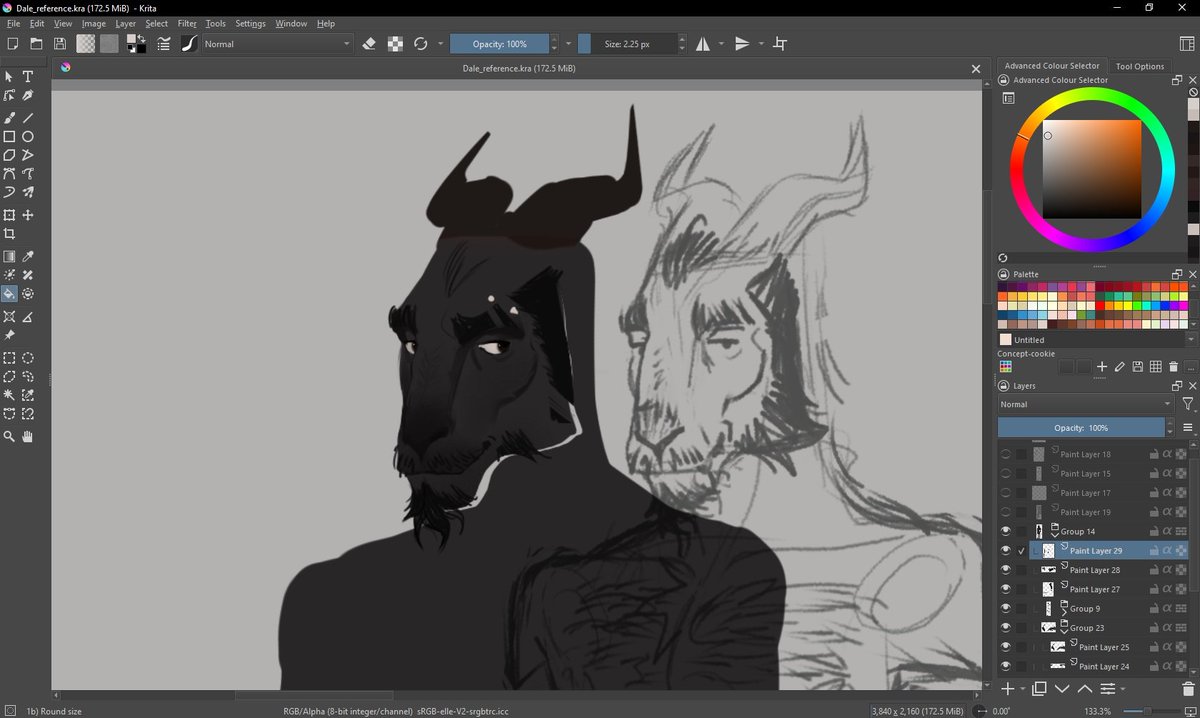Reload the original brush preset
Screen dimensions: 1200x718
(421, 44)
